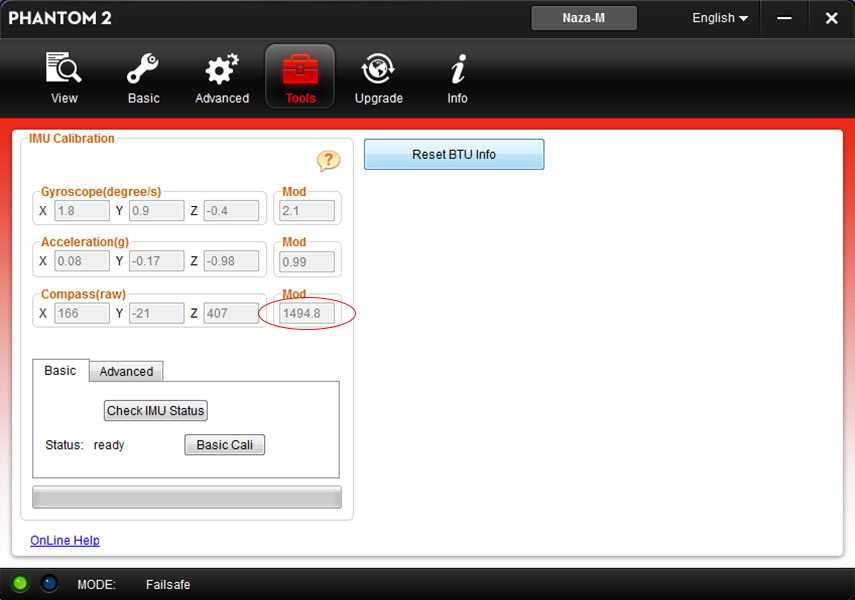Image resolution: width=855 pixels, height=600 pixels.
Task: Click the 'IMU Calibration' group title
Action: tap(71, 139)
